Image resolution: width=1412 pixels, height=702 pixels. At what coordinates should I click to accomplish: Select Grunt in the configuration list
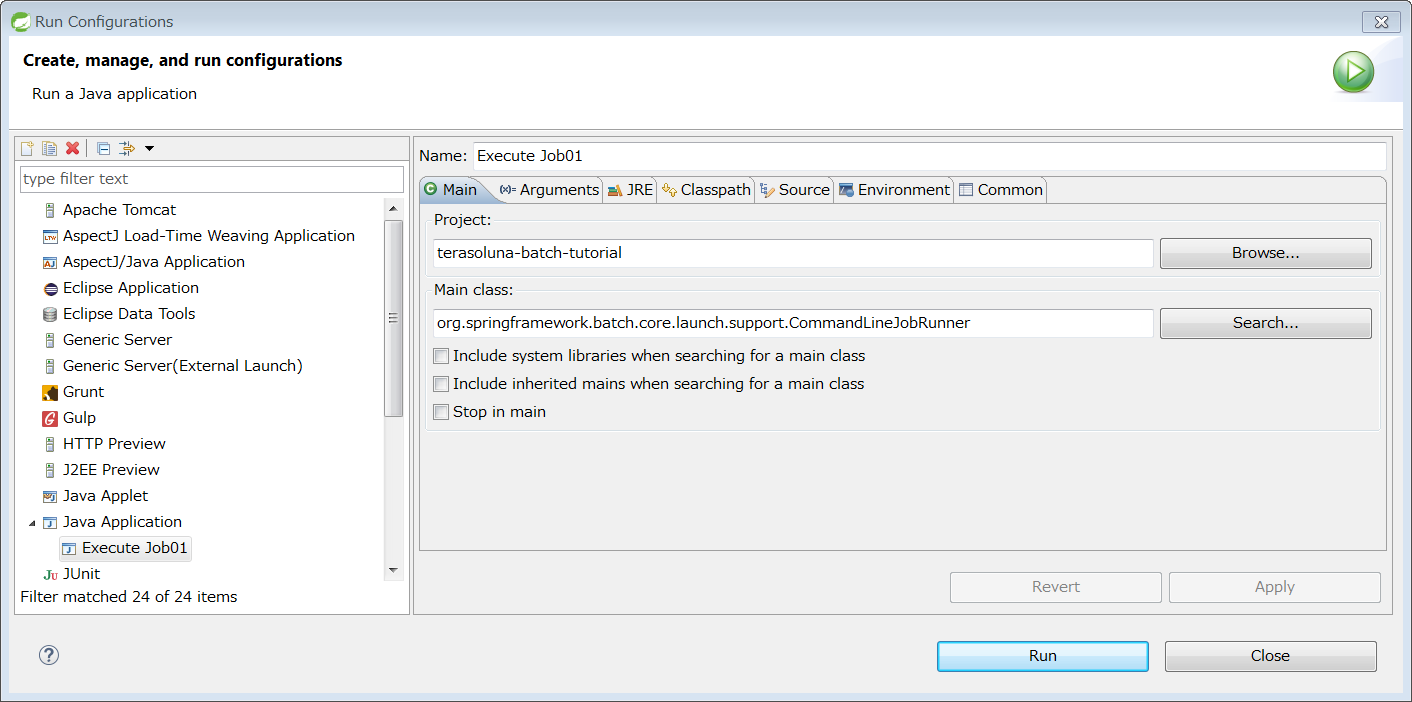83,392
